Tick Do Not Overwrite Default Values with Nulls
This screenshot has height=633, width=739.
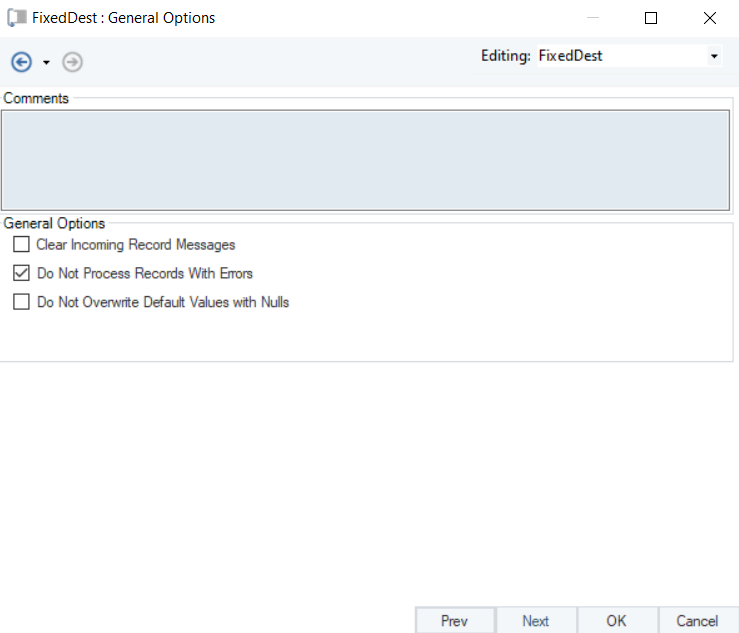21,302
